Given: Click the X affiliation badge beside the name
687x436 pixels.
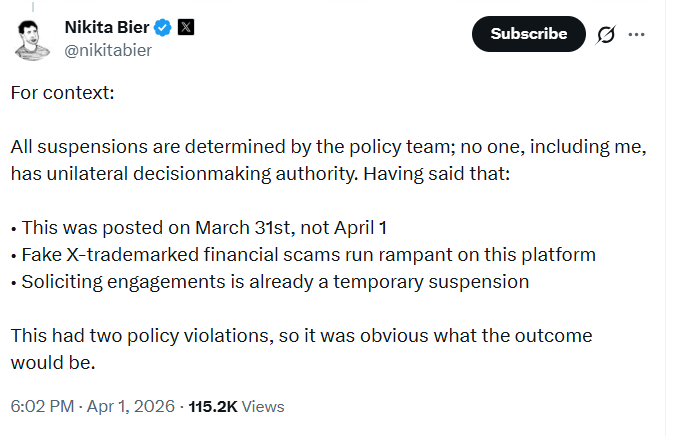Looking at the screenshot, I should tap(186, 27).
